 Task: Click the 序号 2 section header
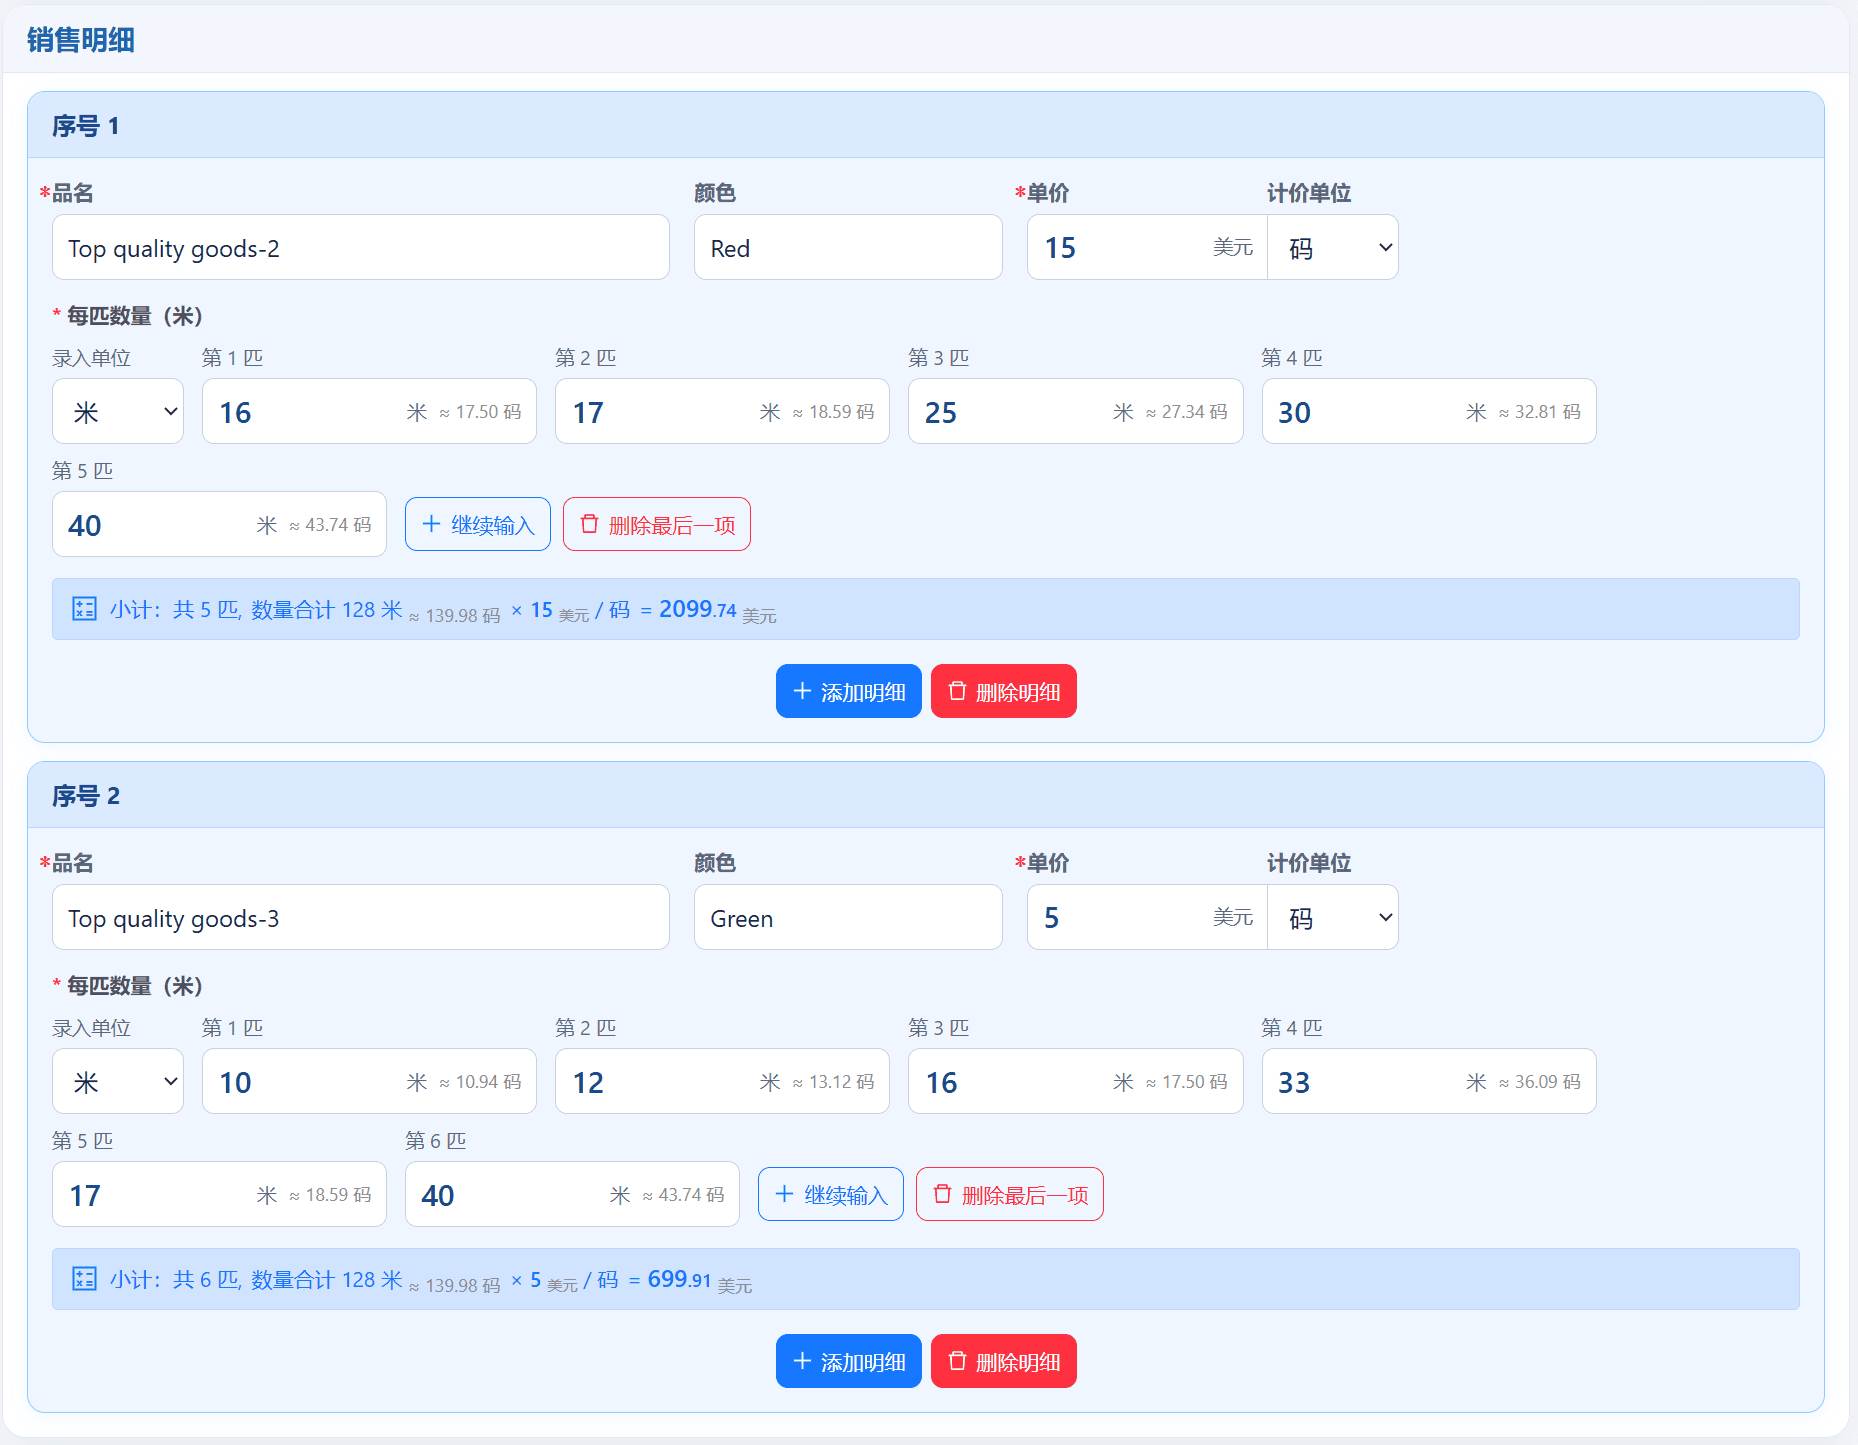tap(926, 795)
